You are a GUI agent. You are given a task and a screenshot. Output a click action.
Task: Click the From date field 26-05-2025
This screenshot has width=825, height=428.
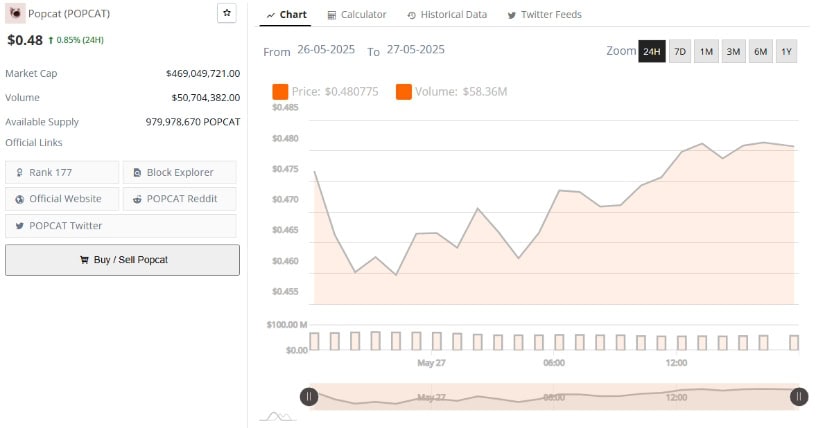pyautogui.click(x=326, y=49)
